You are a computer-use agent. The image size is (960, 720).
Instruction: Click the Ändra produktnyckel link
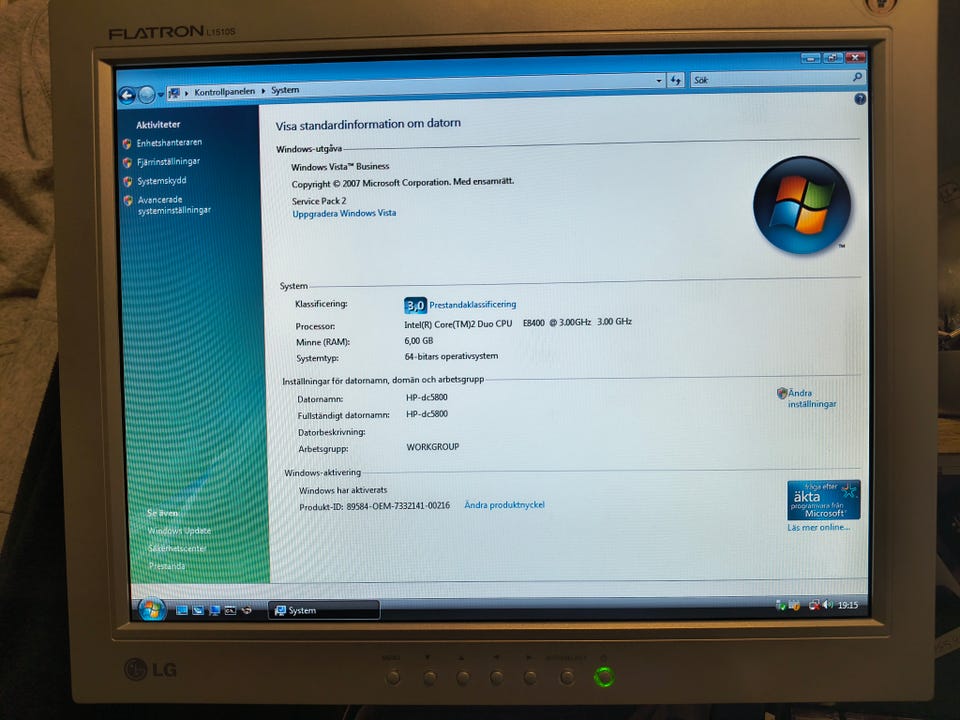504,505
